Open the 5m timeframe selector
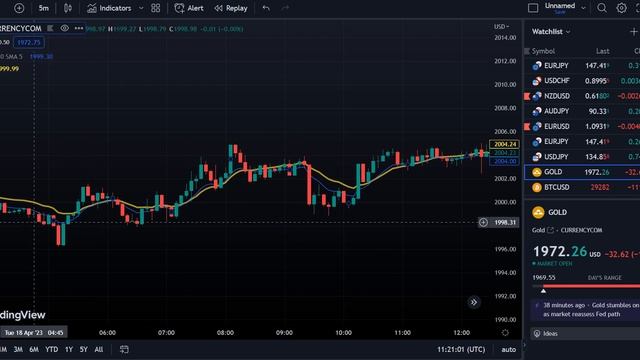This screenshot has height=360, width=640. (x=44, y=8)
